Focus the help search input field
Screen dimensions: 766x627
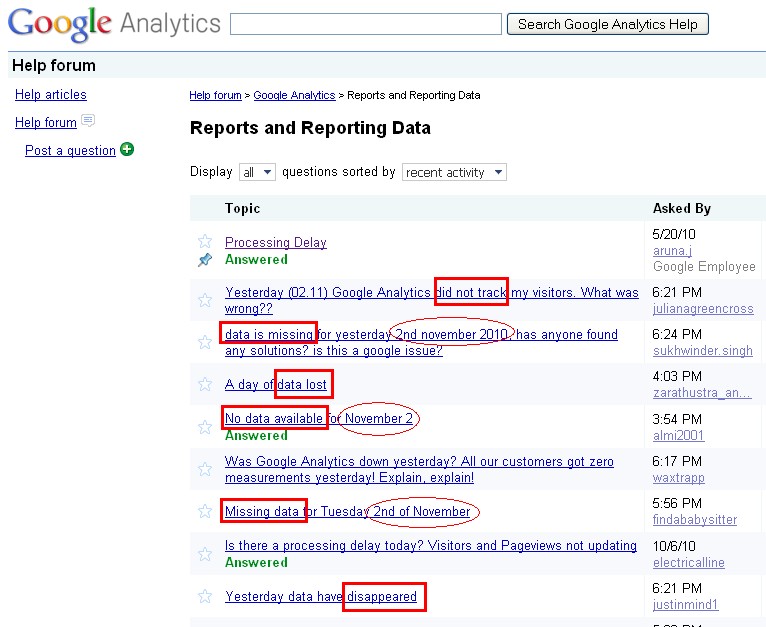[366, 24]
